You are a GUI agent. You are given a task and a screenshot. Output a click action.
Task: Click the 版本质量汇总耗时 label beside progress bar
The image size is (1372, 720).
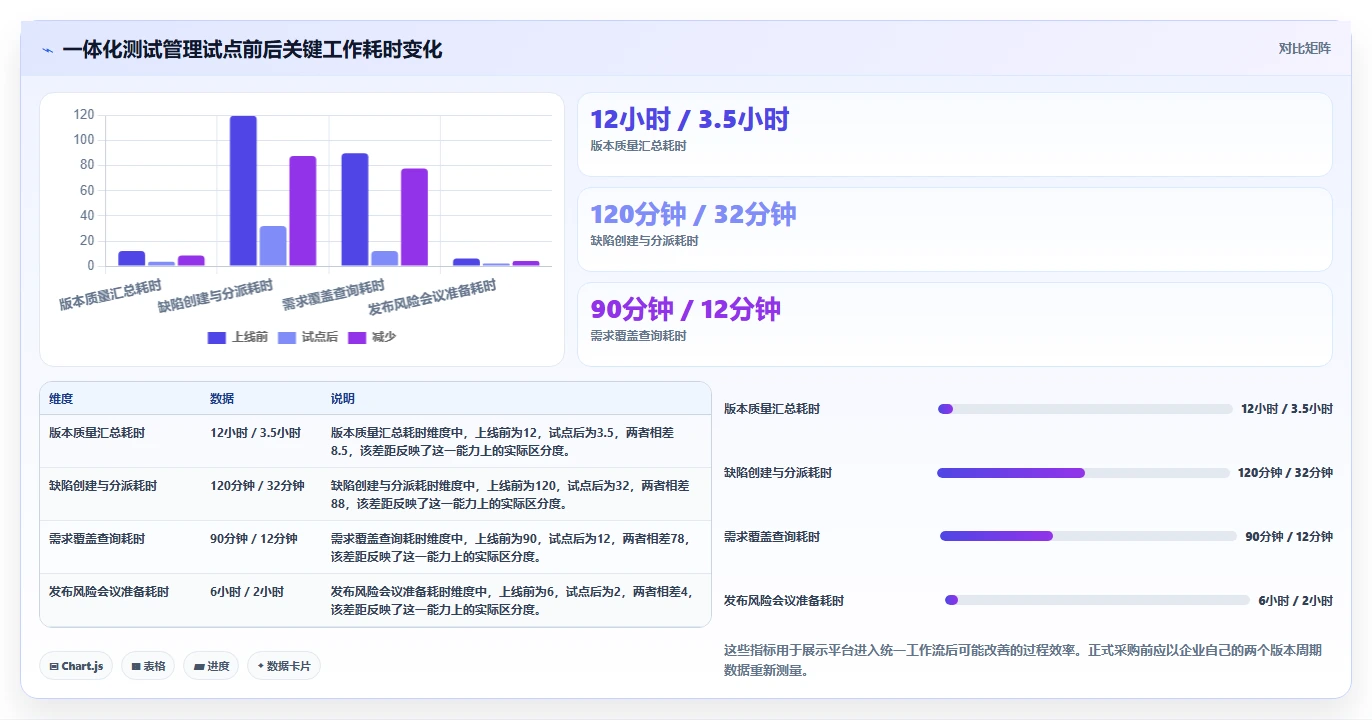pos(772,409)
